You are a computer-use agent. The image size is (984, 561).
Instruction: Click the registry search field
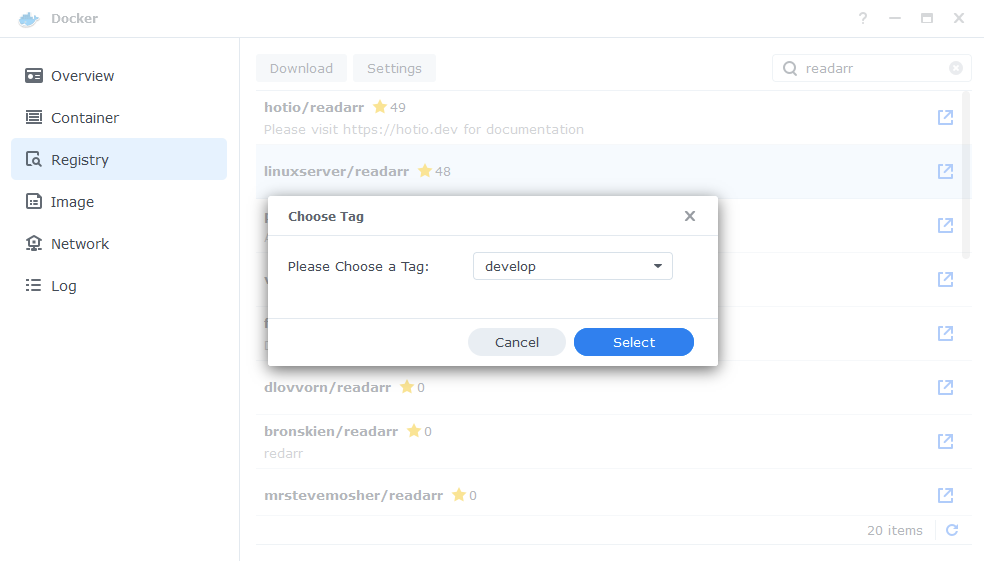[x=871, y=68]
